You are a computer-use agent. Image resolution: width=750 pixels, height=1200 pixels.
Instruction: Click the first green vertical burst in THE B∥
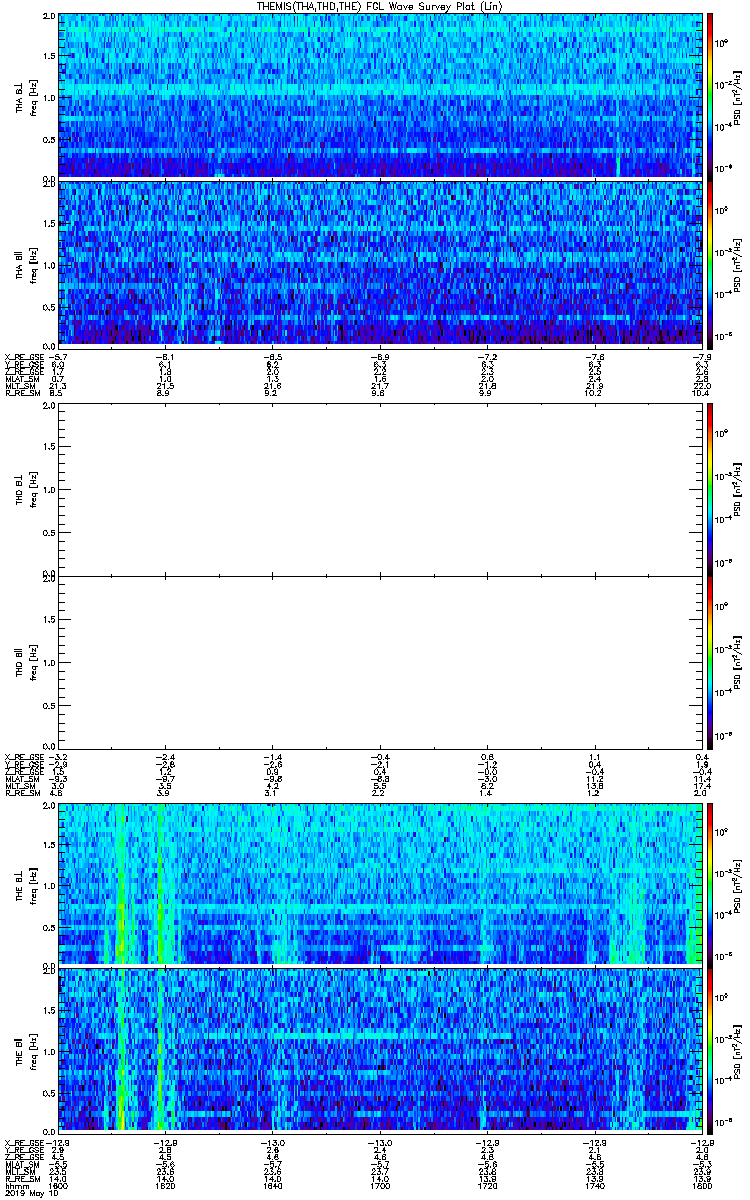[120, 1048]
